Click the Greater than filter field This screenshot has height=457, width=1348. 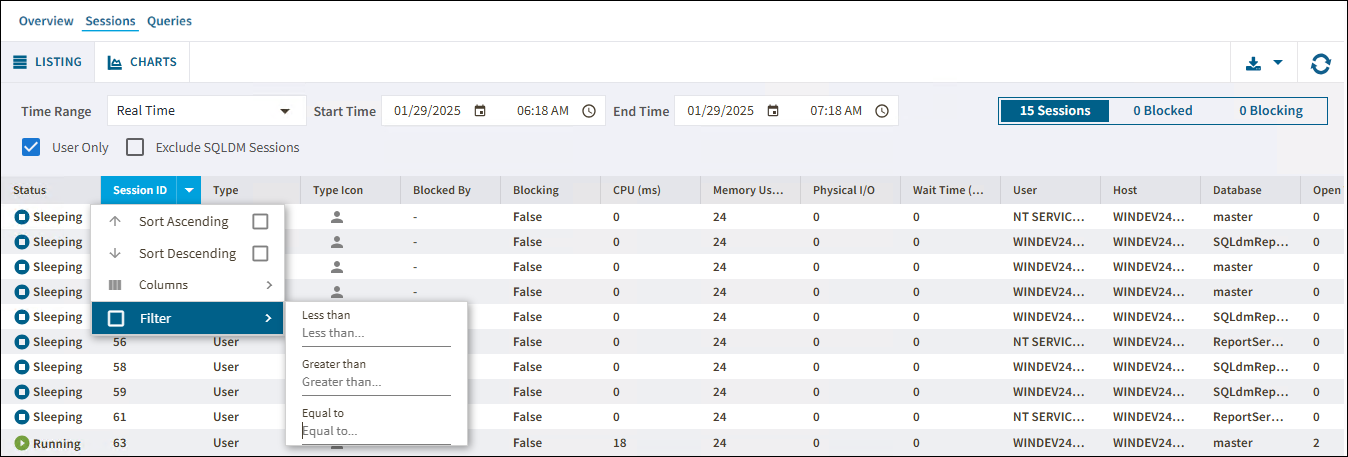tap(376, 382)
